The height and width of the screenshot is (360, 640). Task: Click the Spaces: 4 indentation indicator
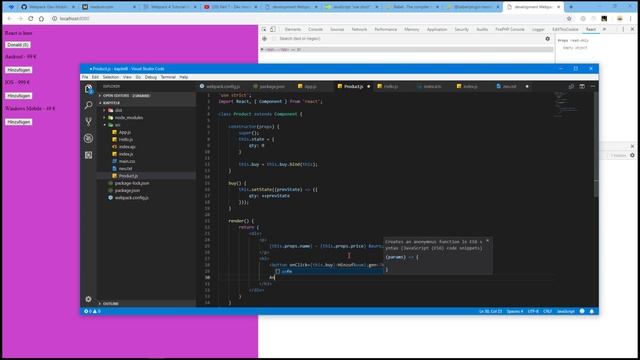tap(515, 311)
